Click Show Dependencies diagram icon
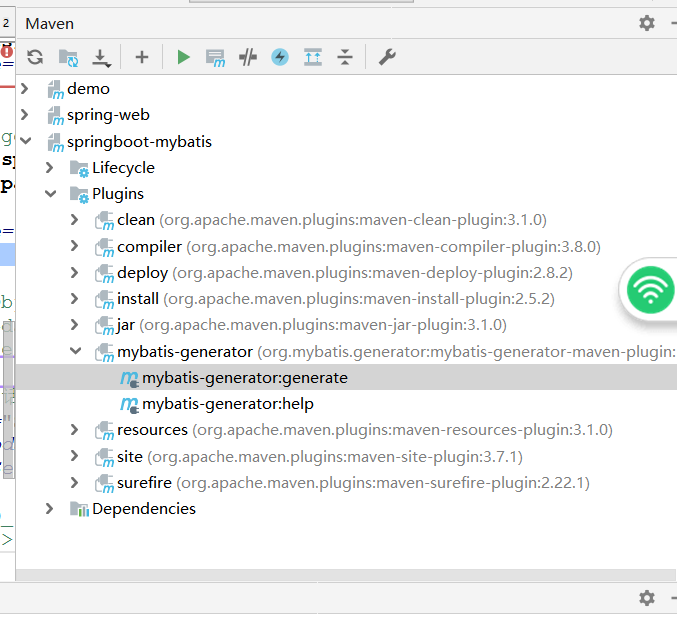The height and width of the screenshot is (621, 677). 313,57
